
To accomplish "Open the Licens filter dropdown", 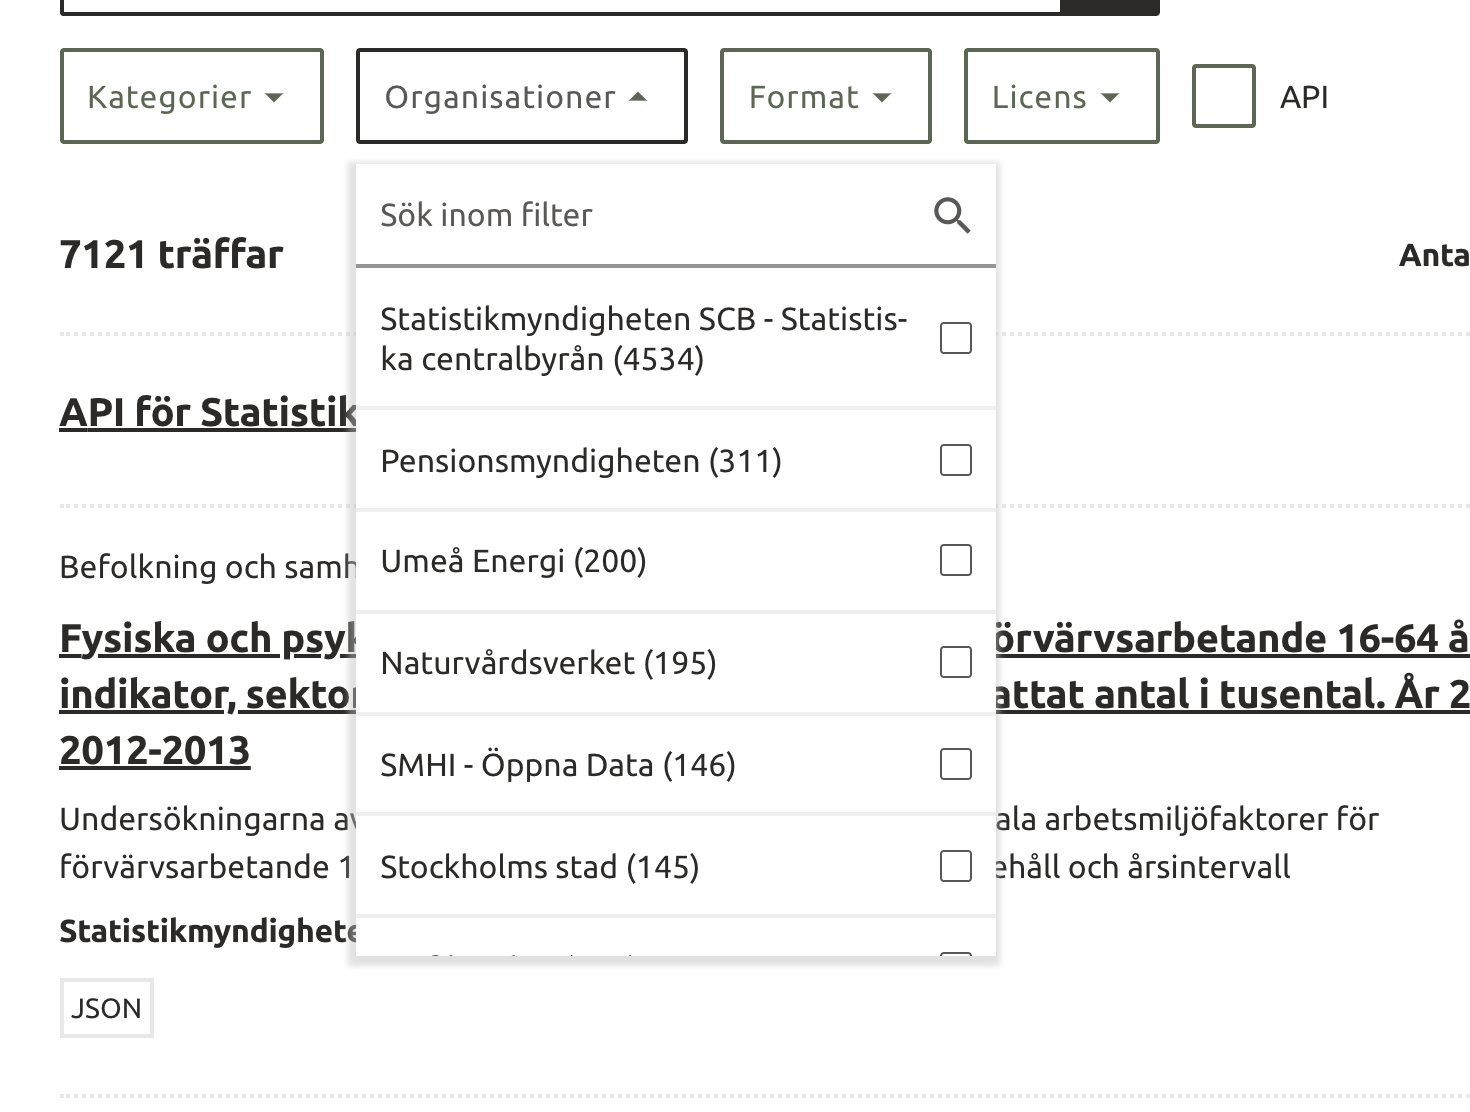I will click(1061, 97).
